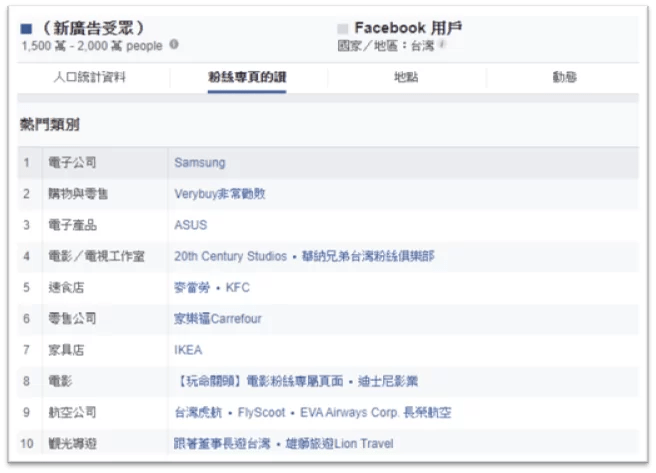
Task: Open EVA Airways Corp. 長榮航空 link
Action: 375,412
